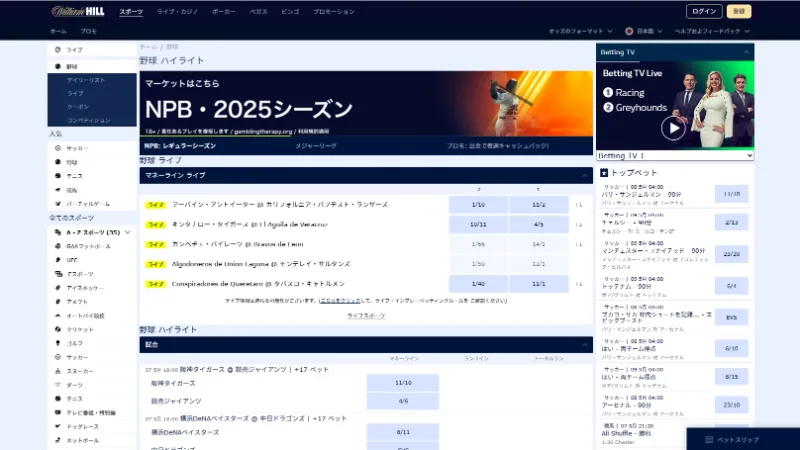Switch to the プロモーション tab
The image size is (800, 450).
334,12
